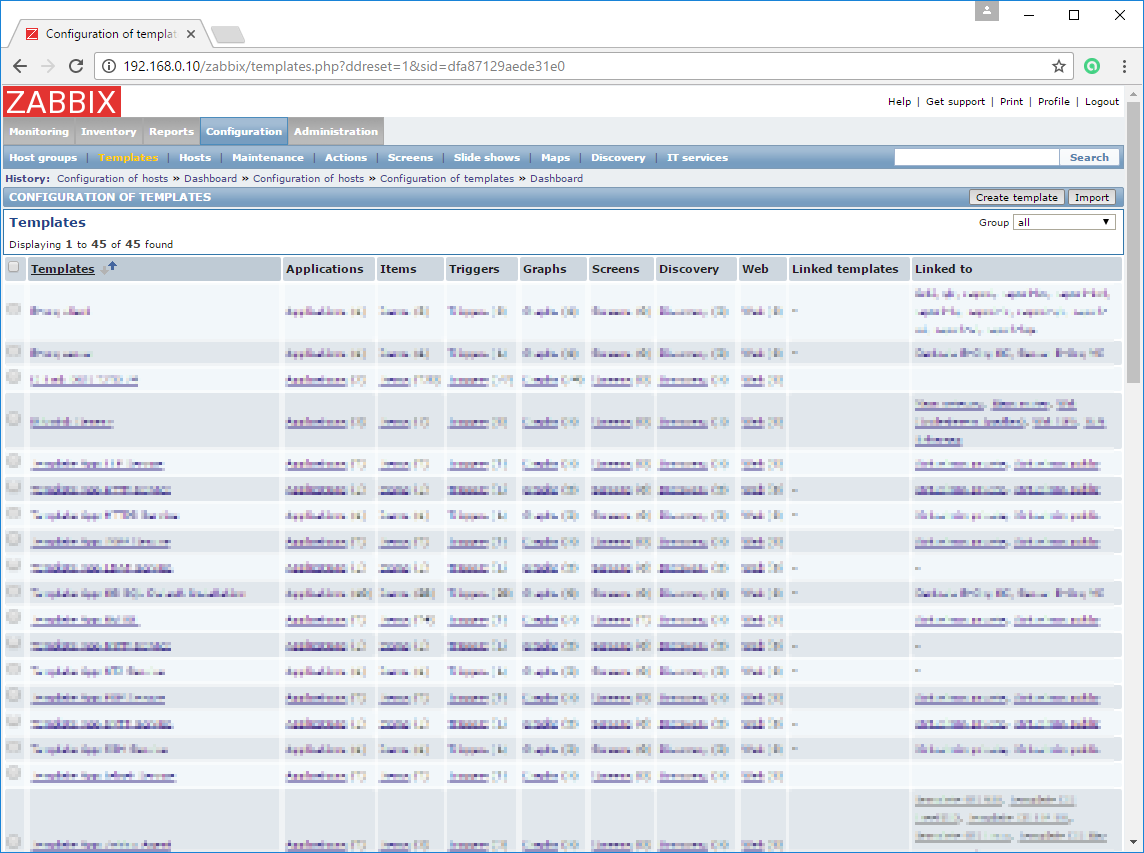Click the Linked templates column header
The image size is (1144, 853).
[x=845, y=269]
